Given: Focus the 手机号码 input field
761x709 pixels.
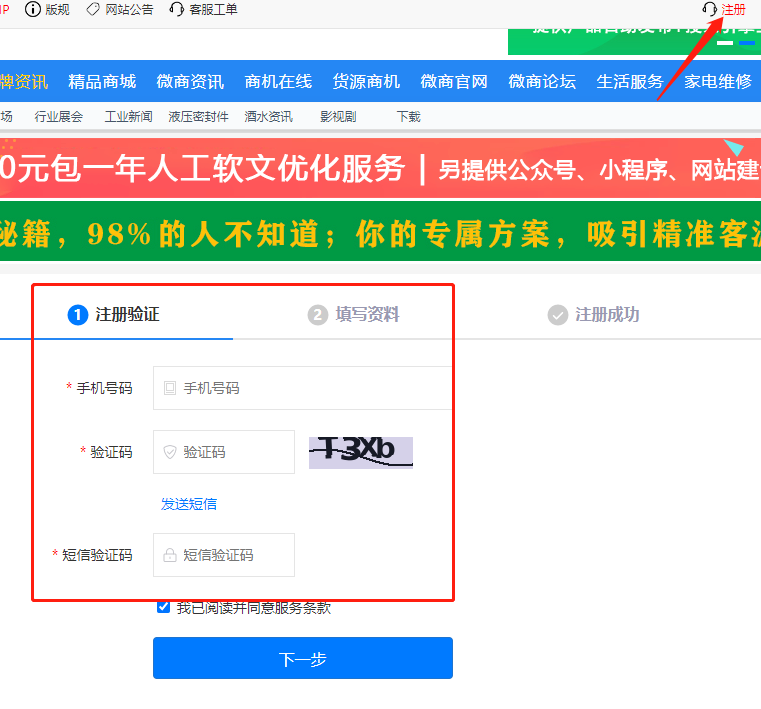Looking at the screenshot, I should coord(302,388).
